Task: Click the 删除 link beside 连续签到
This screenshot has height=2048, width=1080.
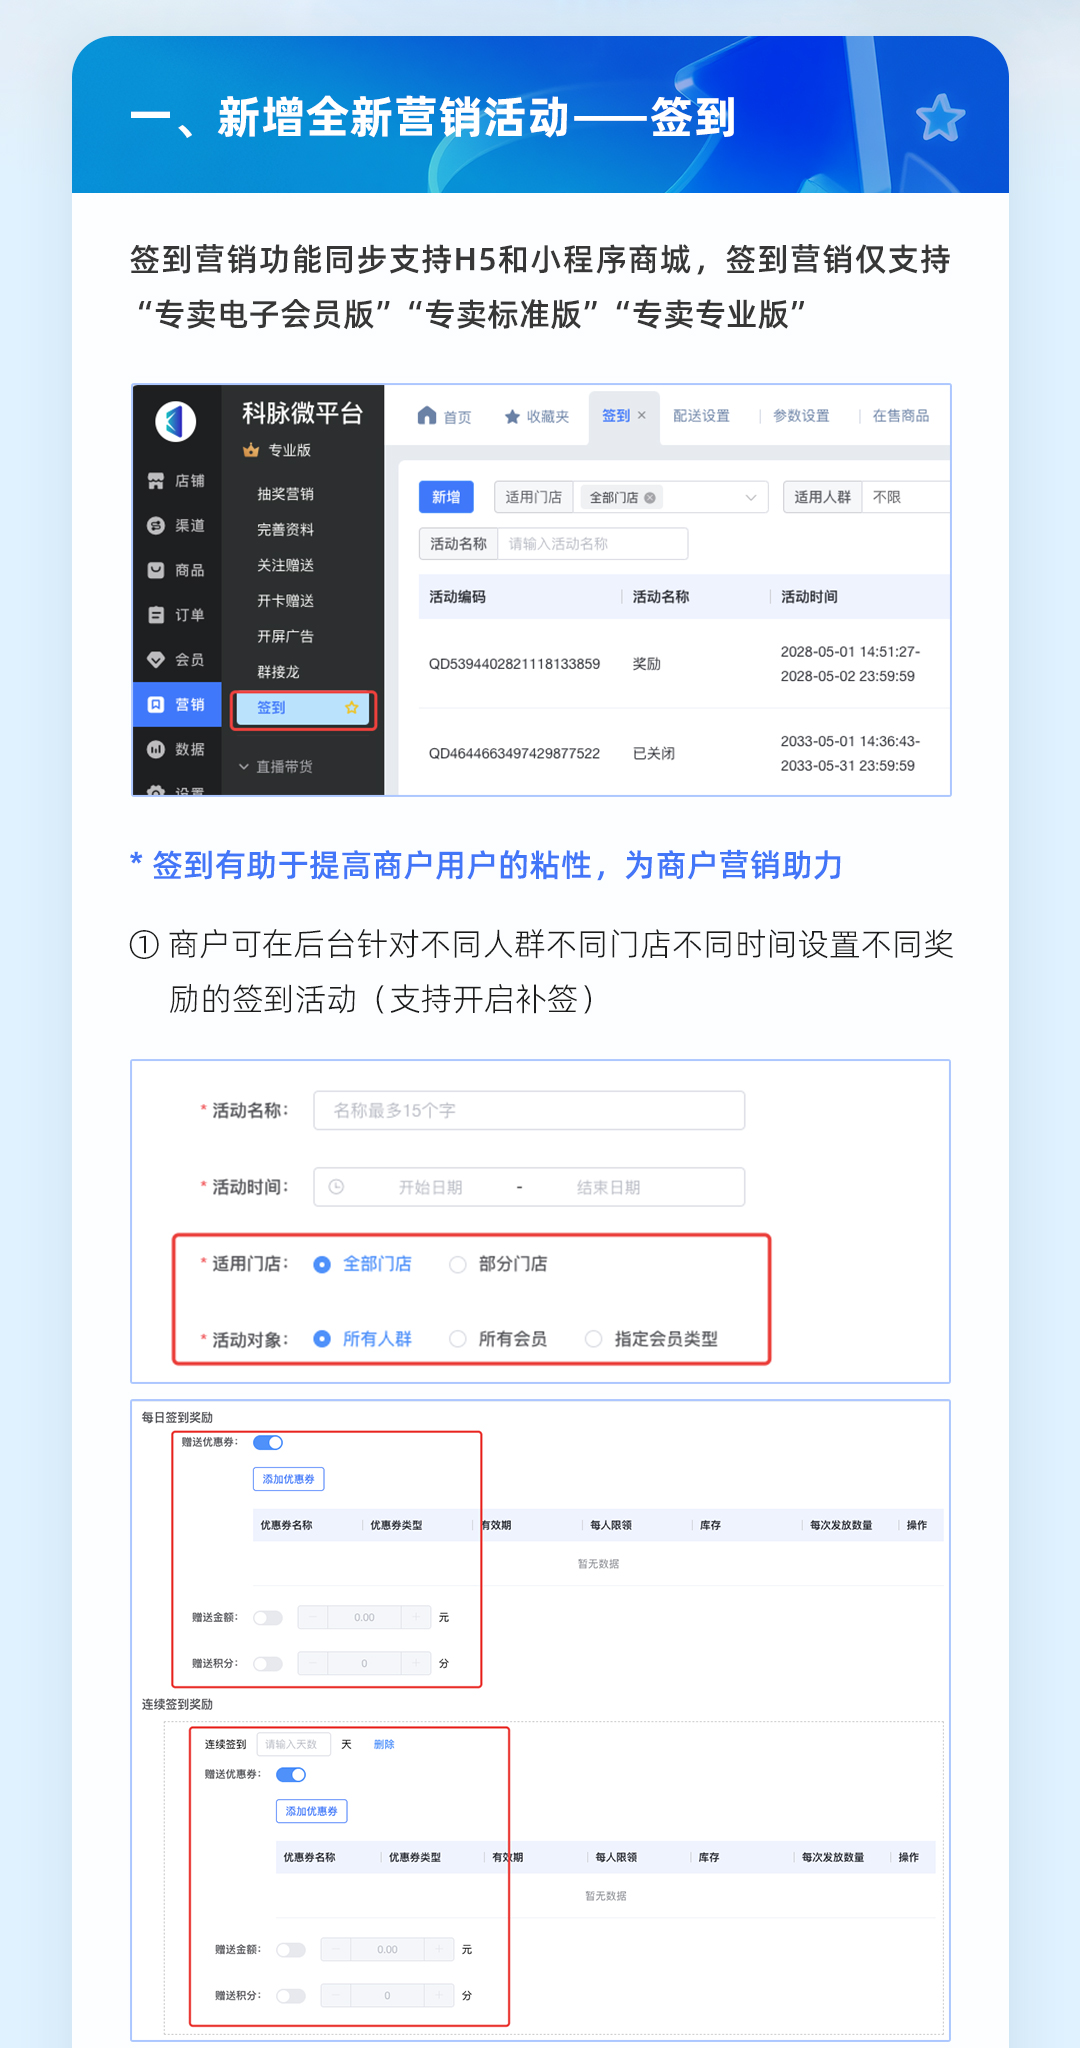Action: tap(384, 1744)
